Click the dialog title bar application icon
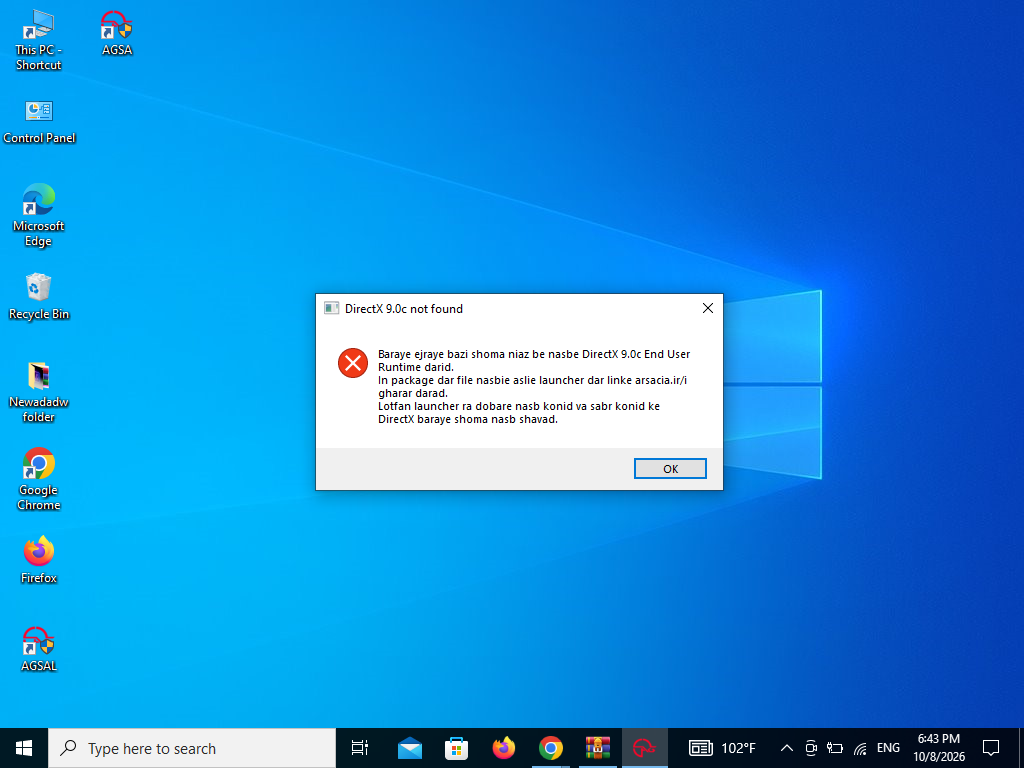The width and height of the screenshot is (1024, 768). pyautogui.click(x=331, y=308)
